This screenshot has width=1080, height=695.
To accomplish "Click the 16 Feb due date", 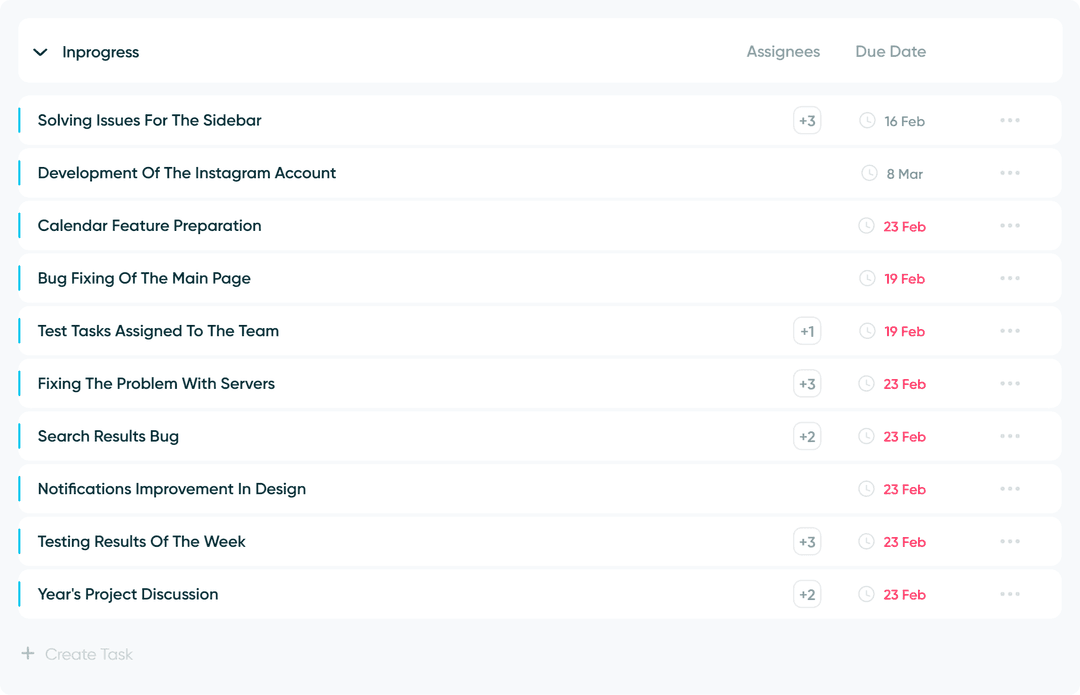I will pos(904,121).
